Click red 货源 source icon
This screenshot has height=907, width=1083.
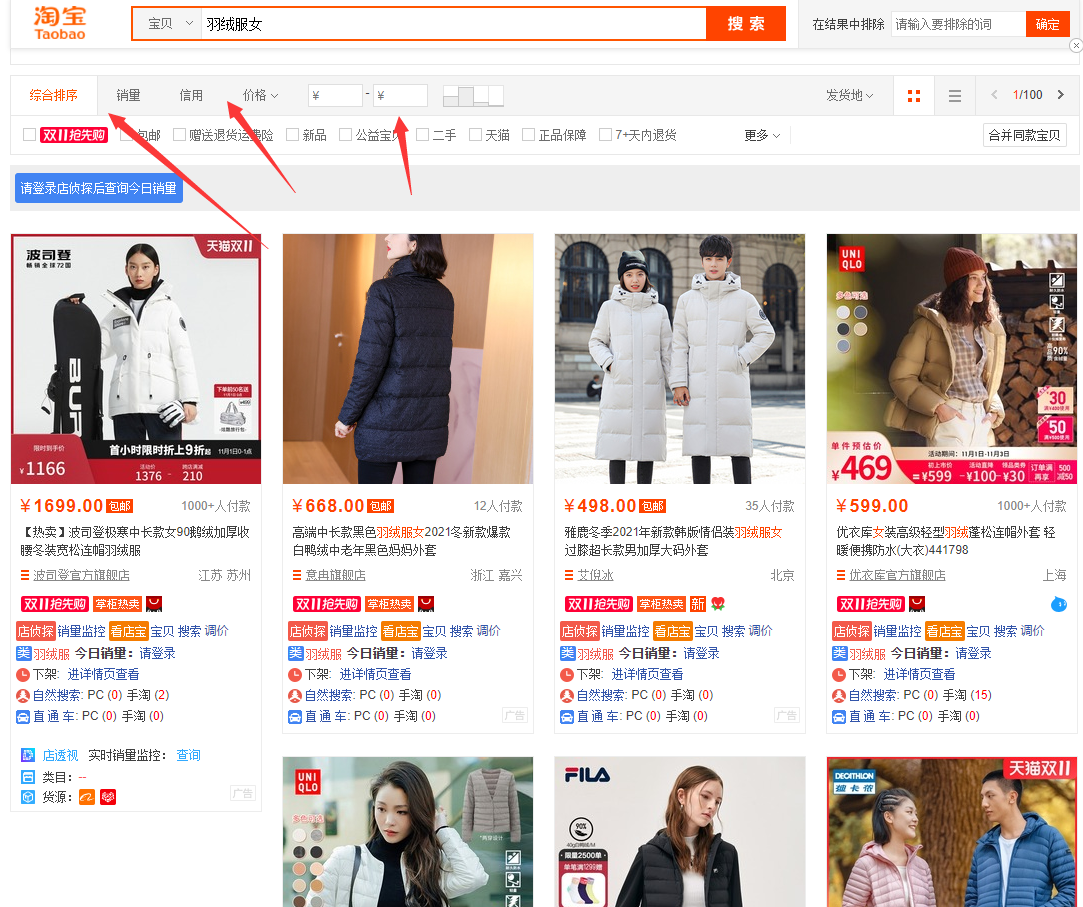pyautogui.click(x=108, y=797)
